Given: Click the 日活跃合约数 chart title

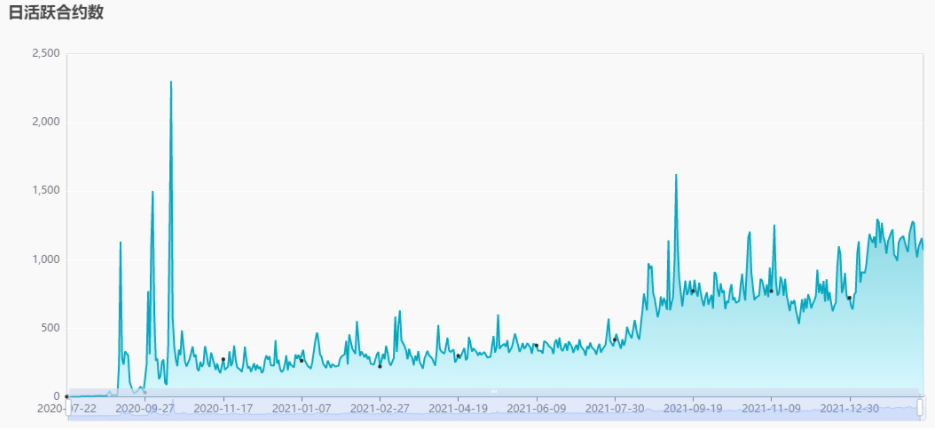Looking at the screenshot, I should coord(56,13).
